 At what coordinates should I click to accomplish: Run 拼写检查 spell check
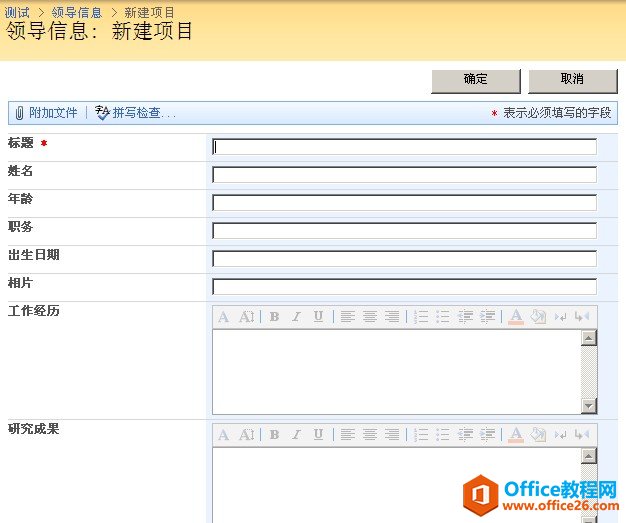coord(135,113)
